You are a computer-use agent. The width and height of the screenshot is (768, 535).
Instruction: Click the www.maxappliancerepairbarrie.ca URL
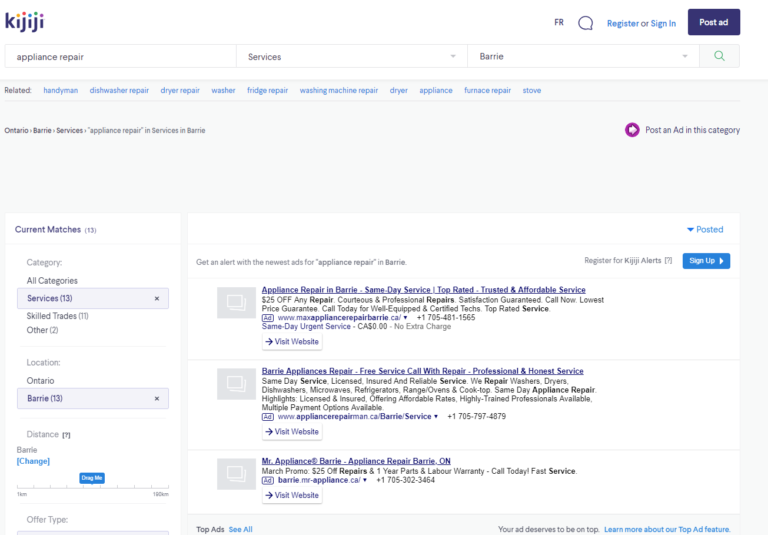click(x=339, y=317)
